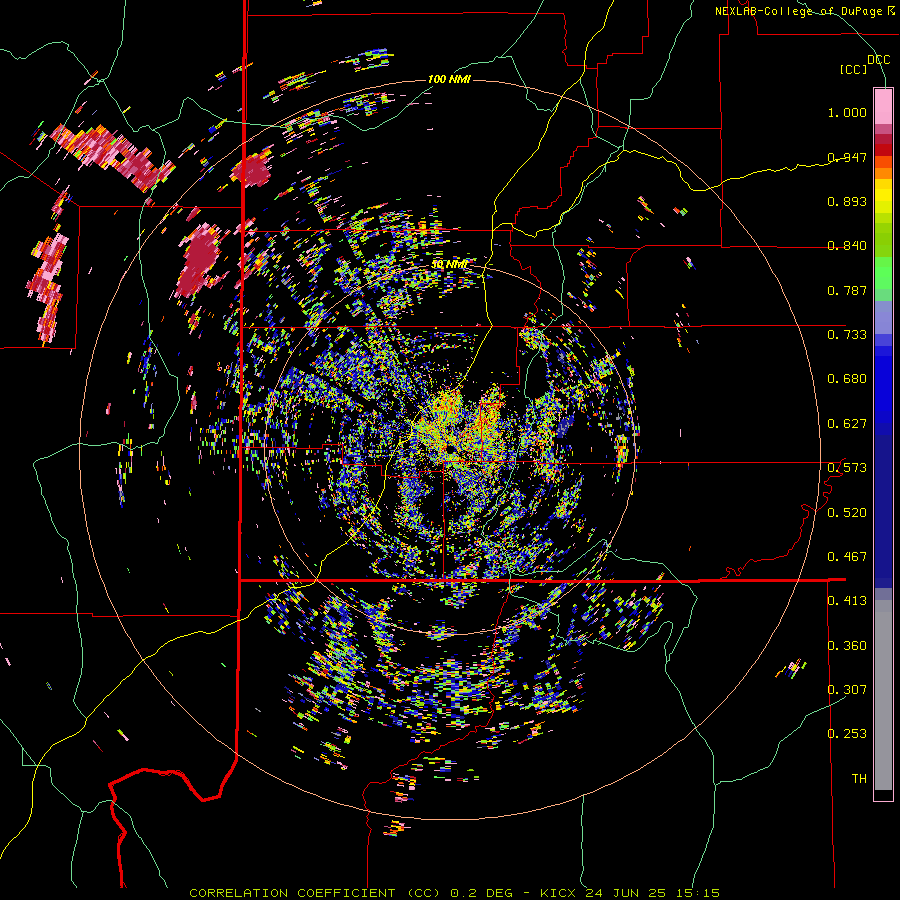The height and width of the screenshot is (900, 900).
Task: Pick the dark navy segment of the color bar
Action: pos(883,511)
